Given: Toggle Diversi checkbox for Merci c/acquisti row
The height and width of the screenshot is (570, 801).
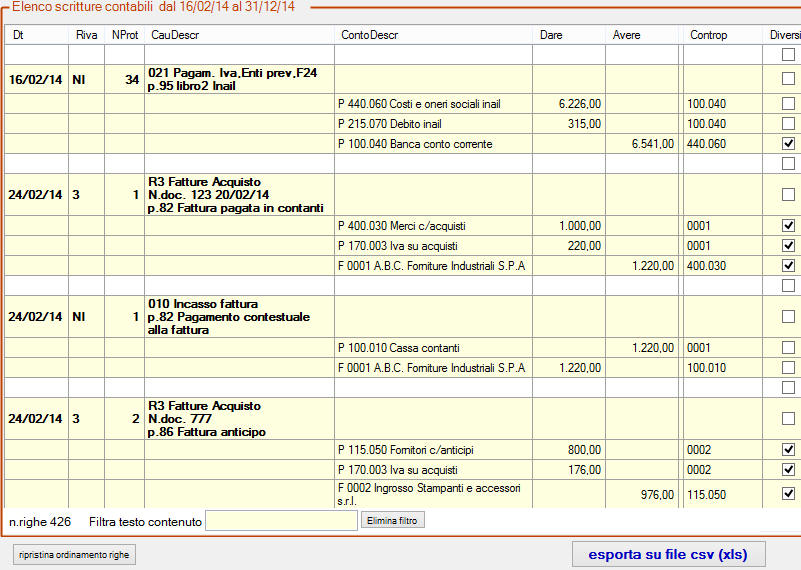Looking at the screenshot, I should 788,226.
